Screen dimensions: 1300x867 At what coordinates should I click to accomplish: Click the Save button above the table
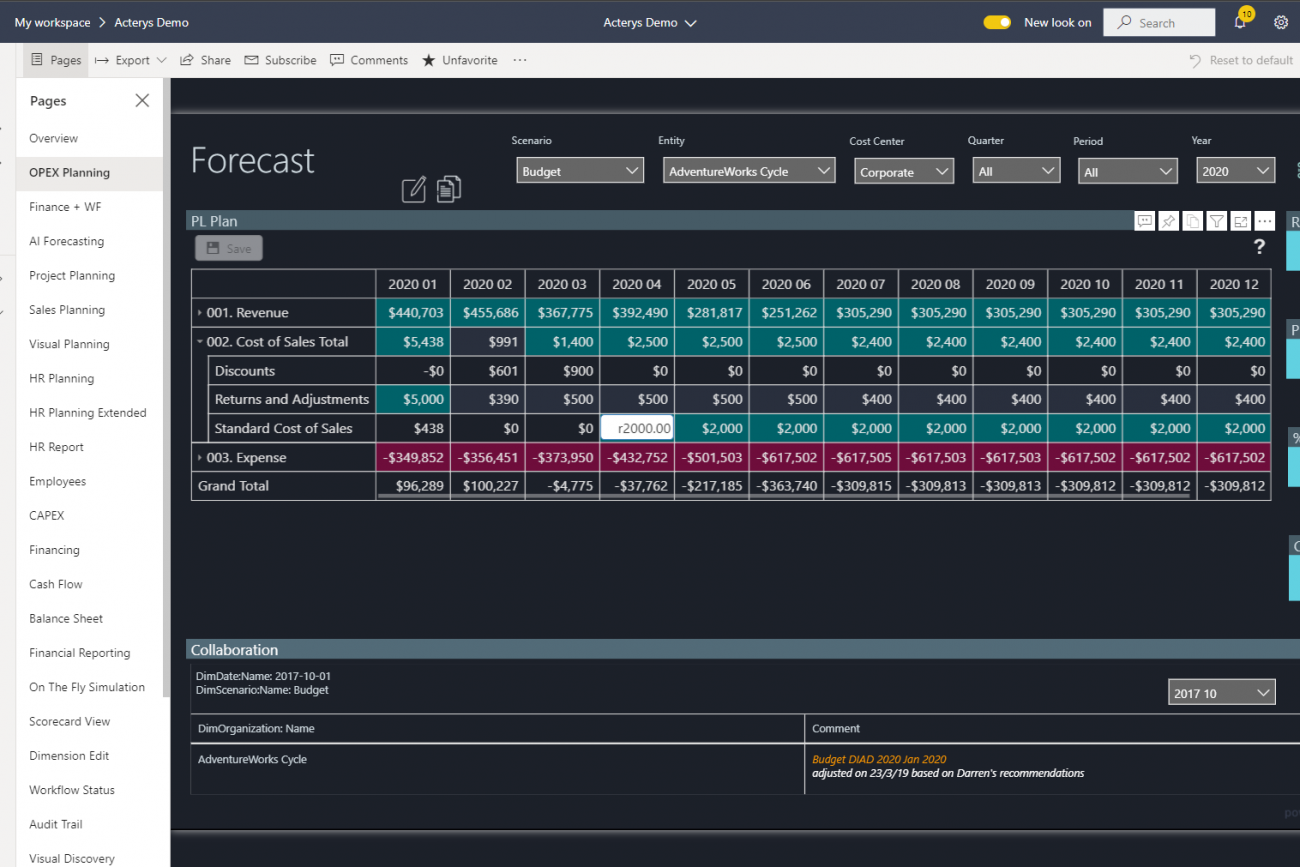pyautogui.click(x=228, y=247)
